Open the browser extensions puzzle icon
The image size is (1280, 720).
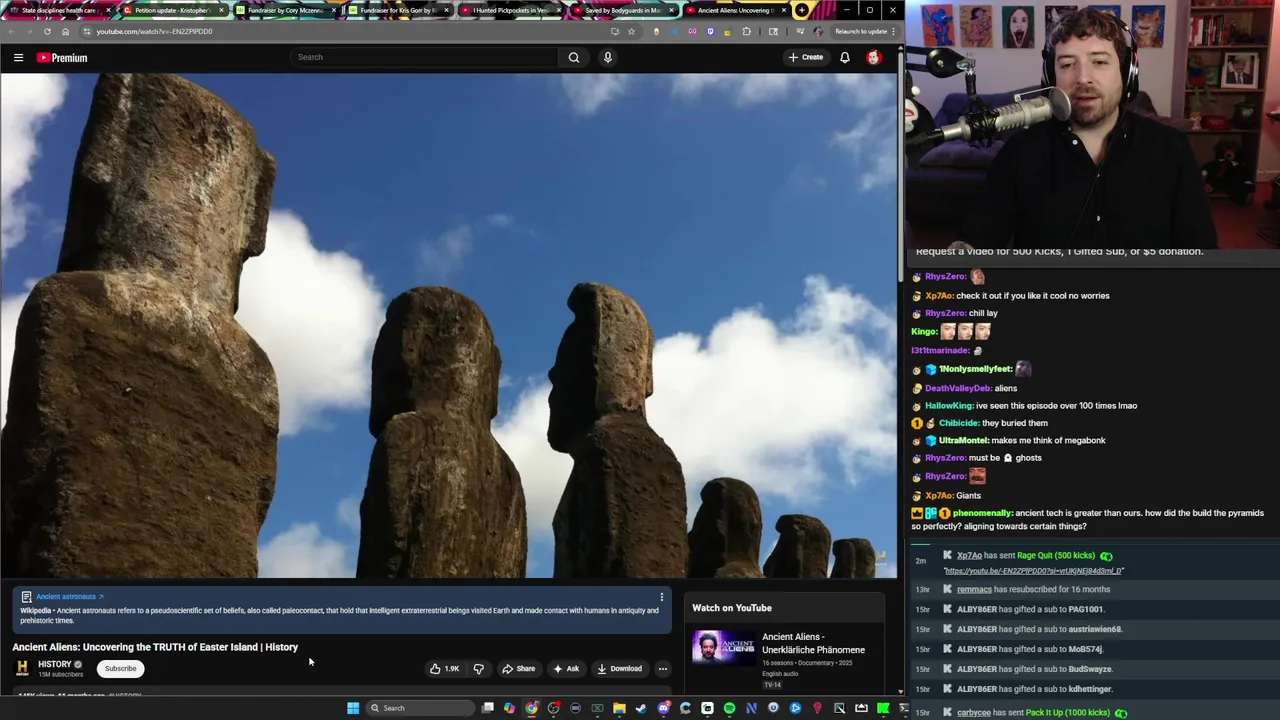tap(746, 31)
